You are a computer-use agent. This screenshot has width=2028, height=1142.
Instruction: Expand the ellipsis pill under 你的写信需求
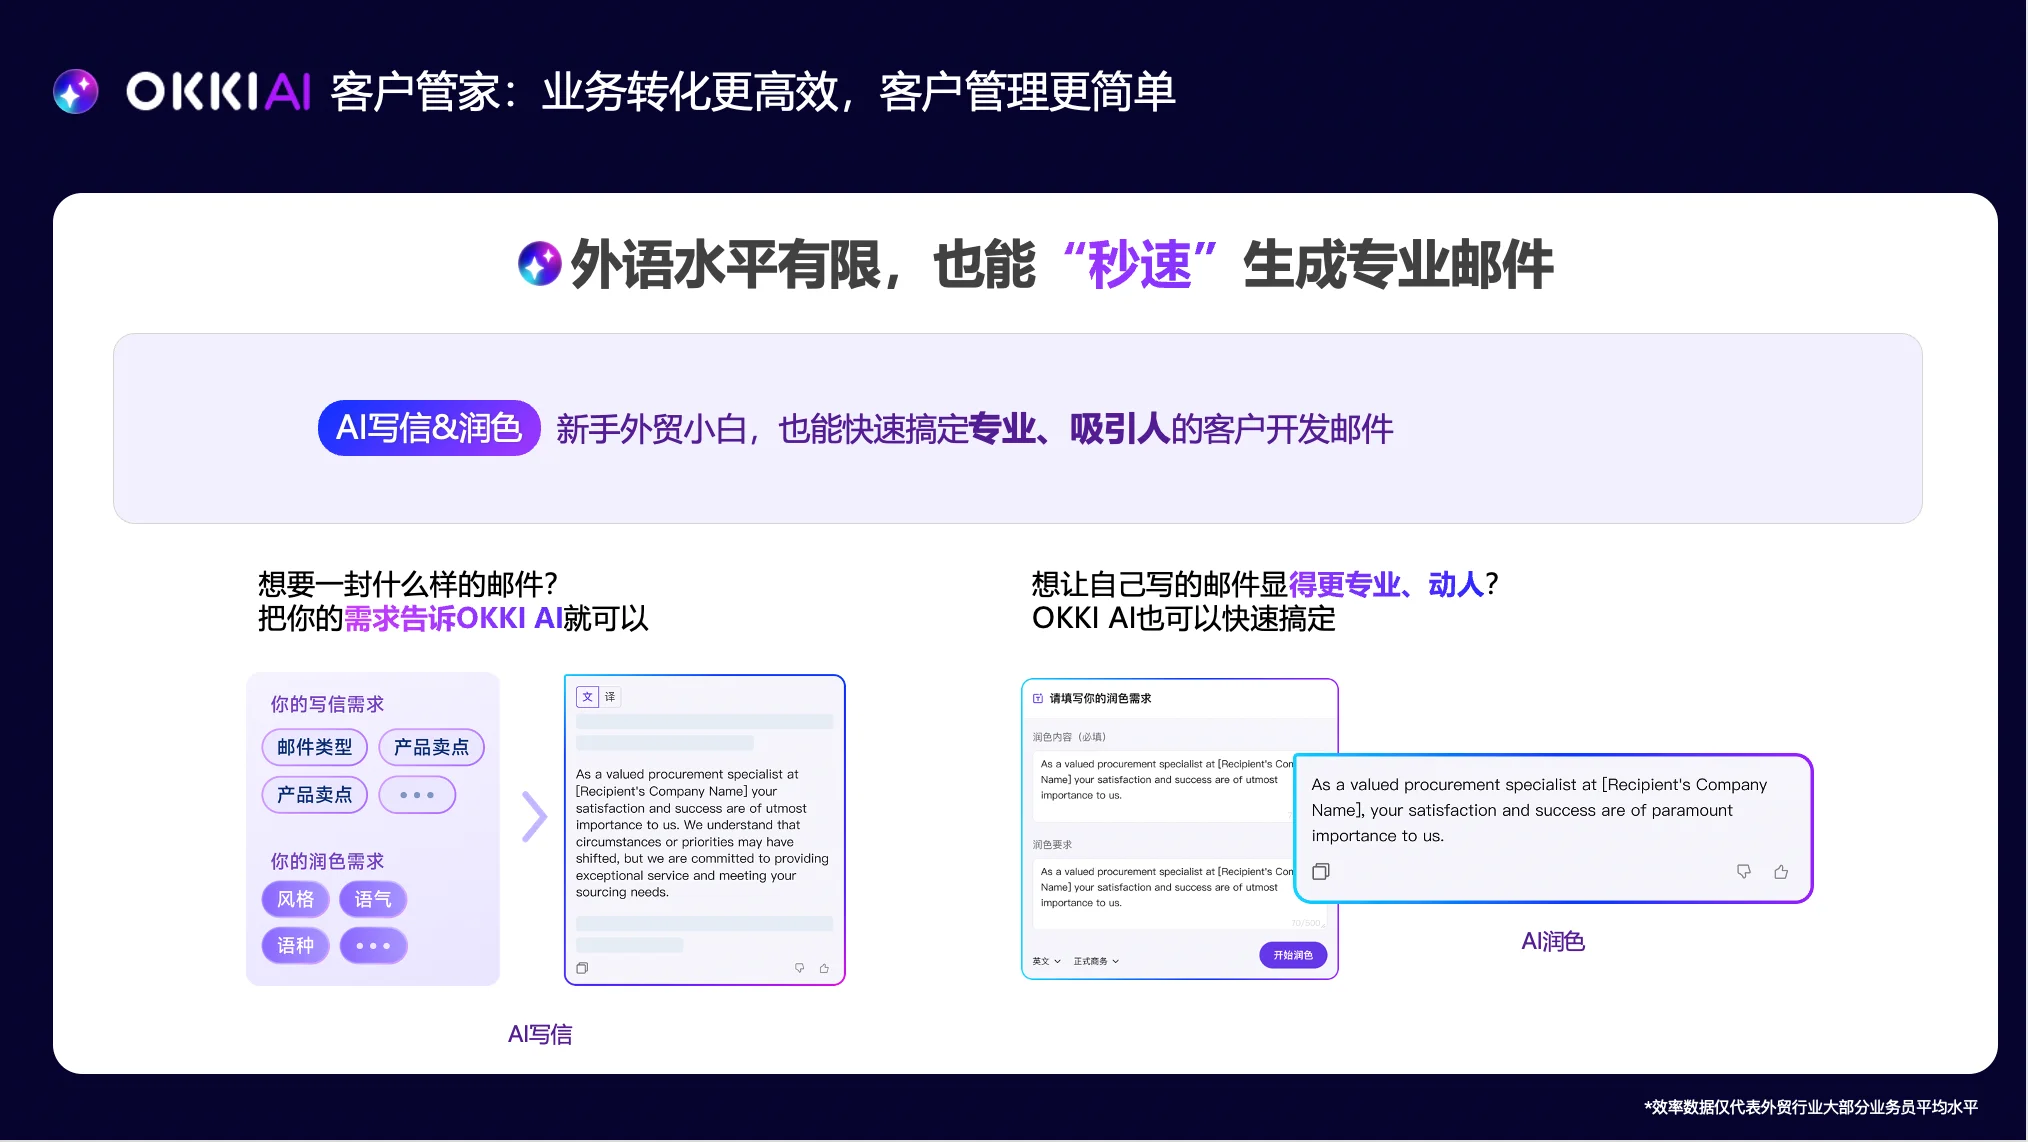click(417, 794)
